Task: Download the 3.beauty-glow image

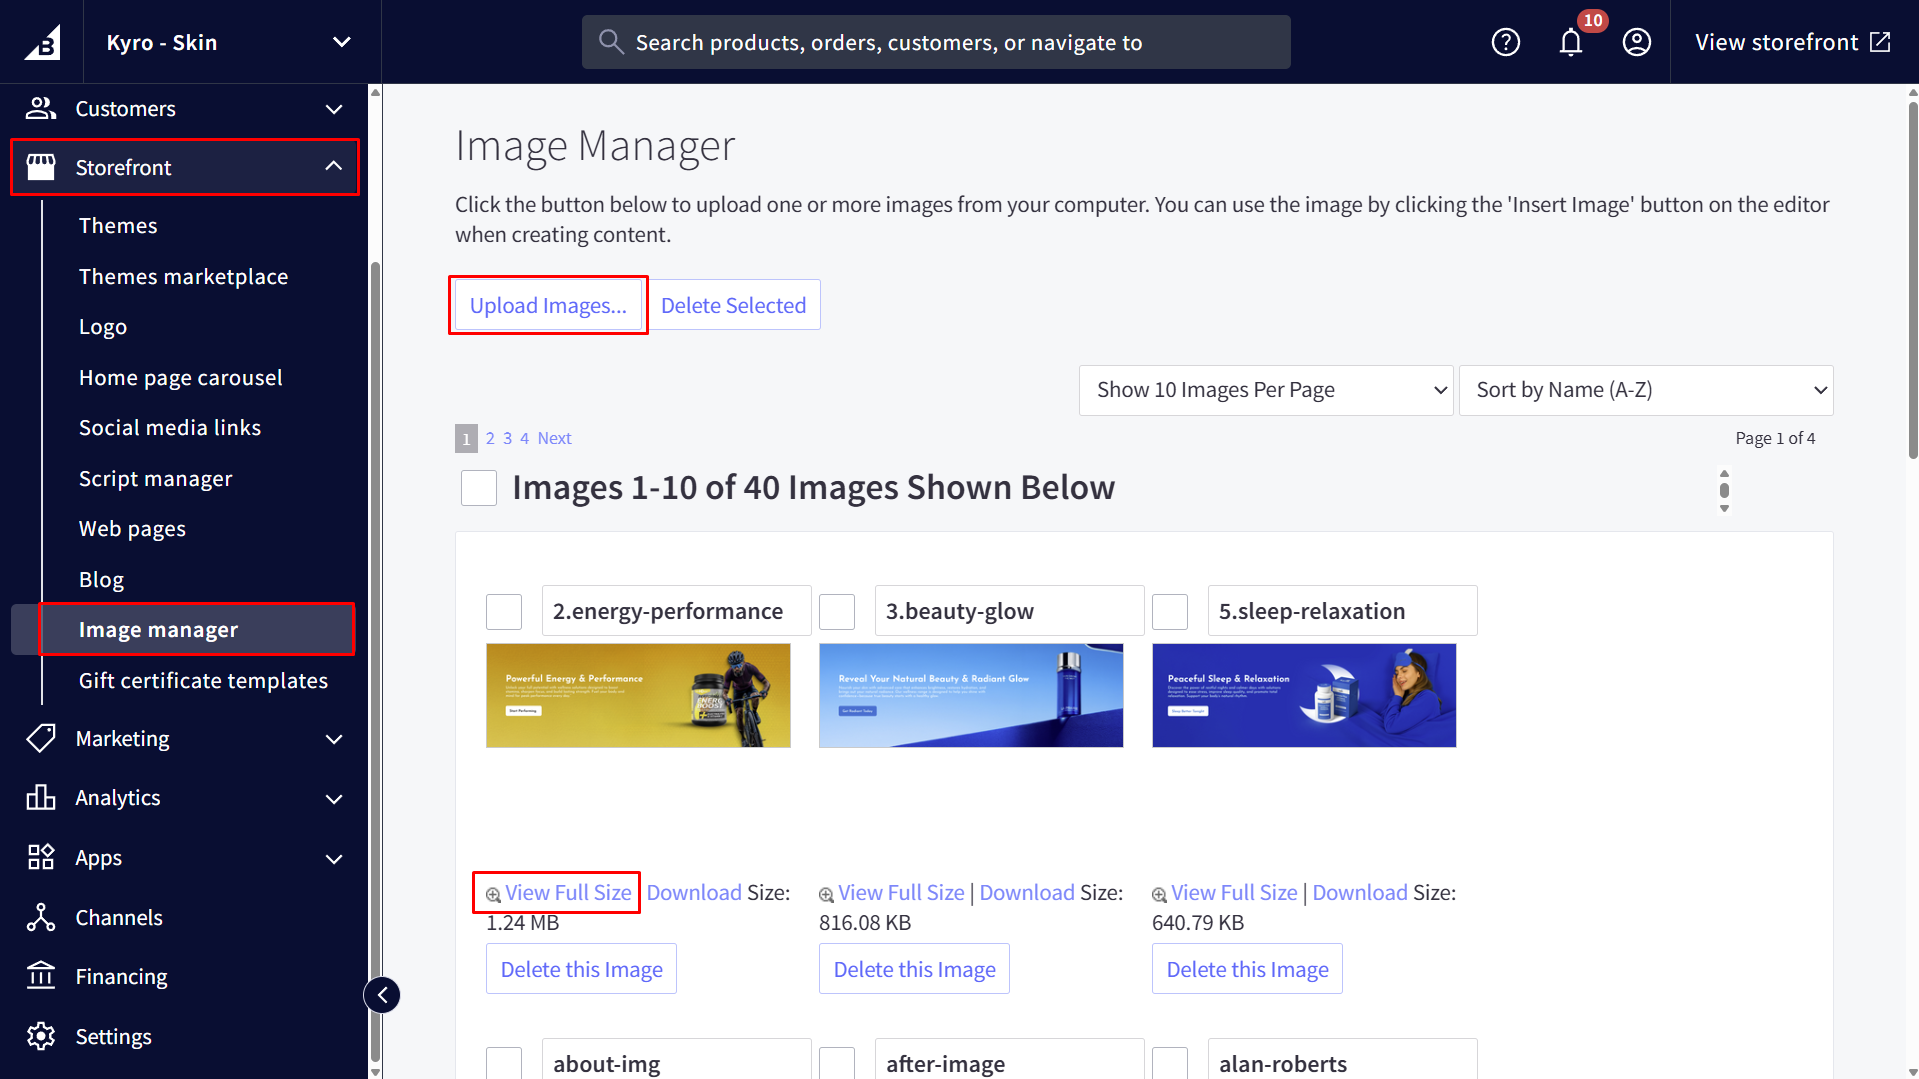Action: click(x=1026, y=892)
